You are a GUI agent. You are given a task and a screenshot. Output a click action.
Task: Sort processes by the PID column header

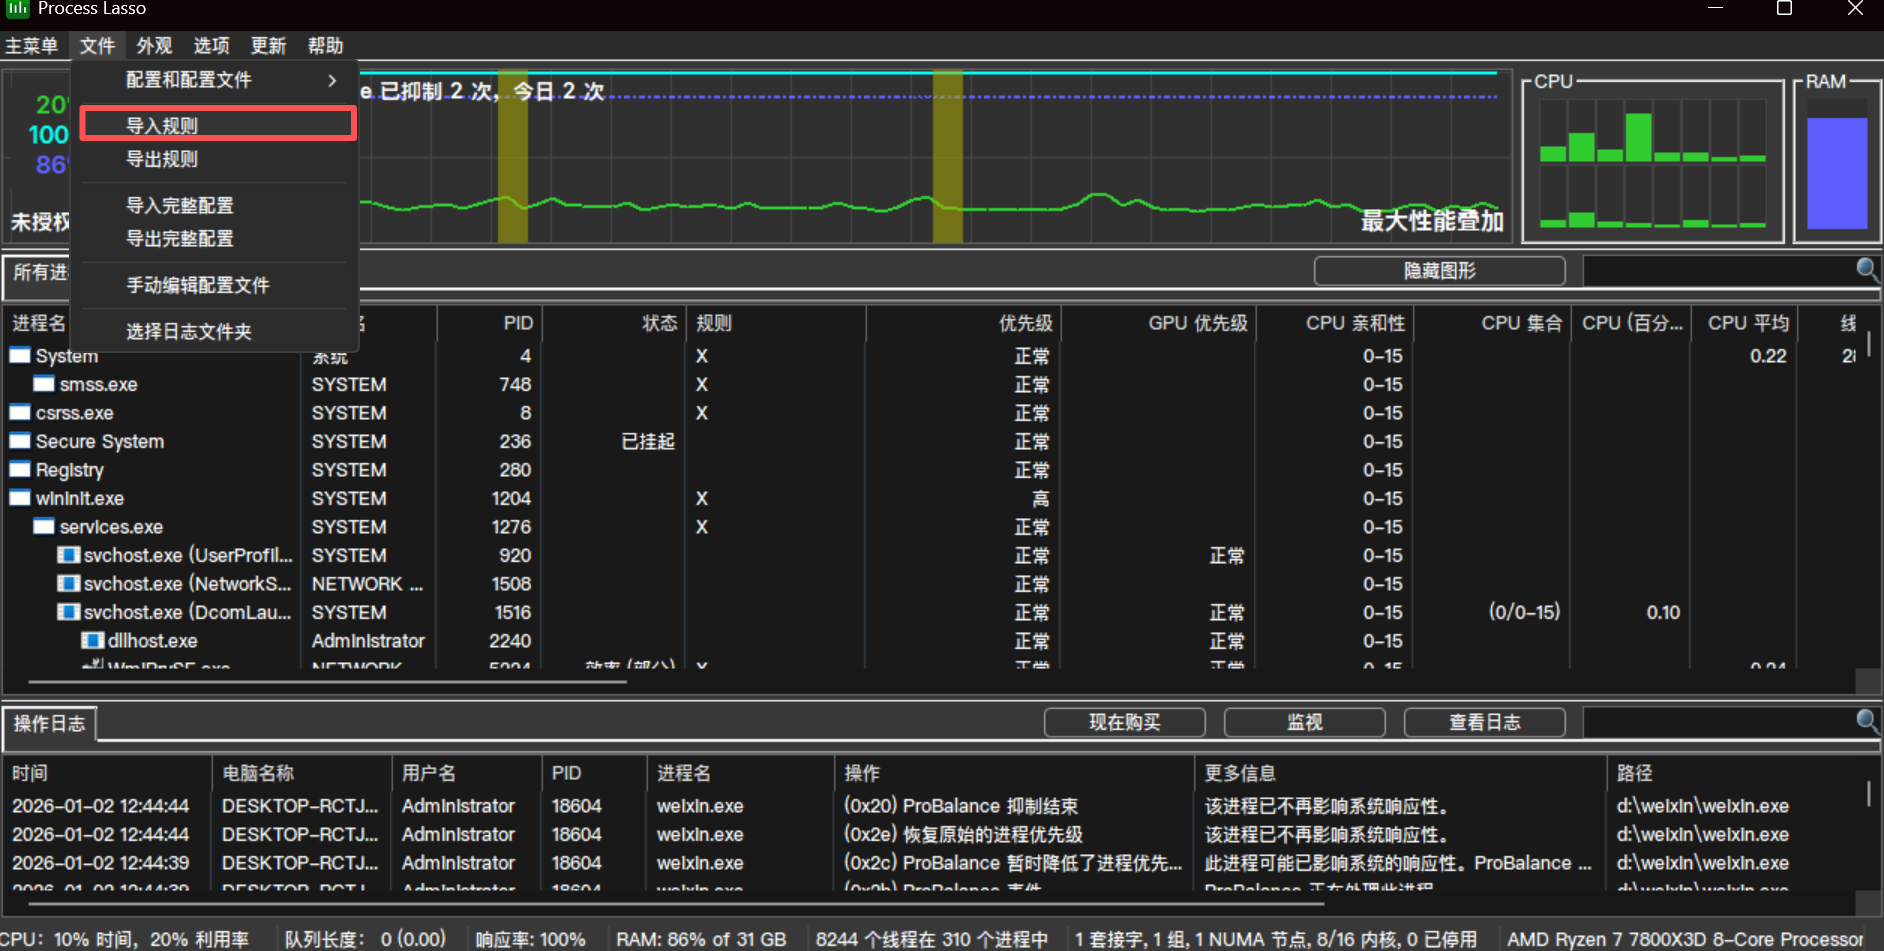coord(517,323)
